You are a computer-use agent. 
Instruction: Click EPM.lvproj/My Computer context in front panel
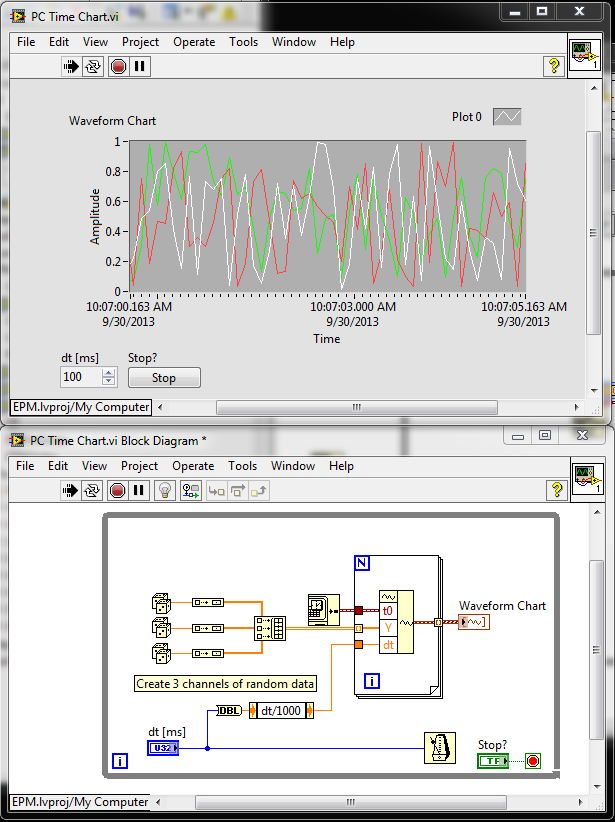point(81,407)
